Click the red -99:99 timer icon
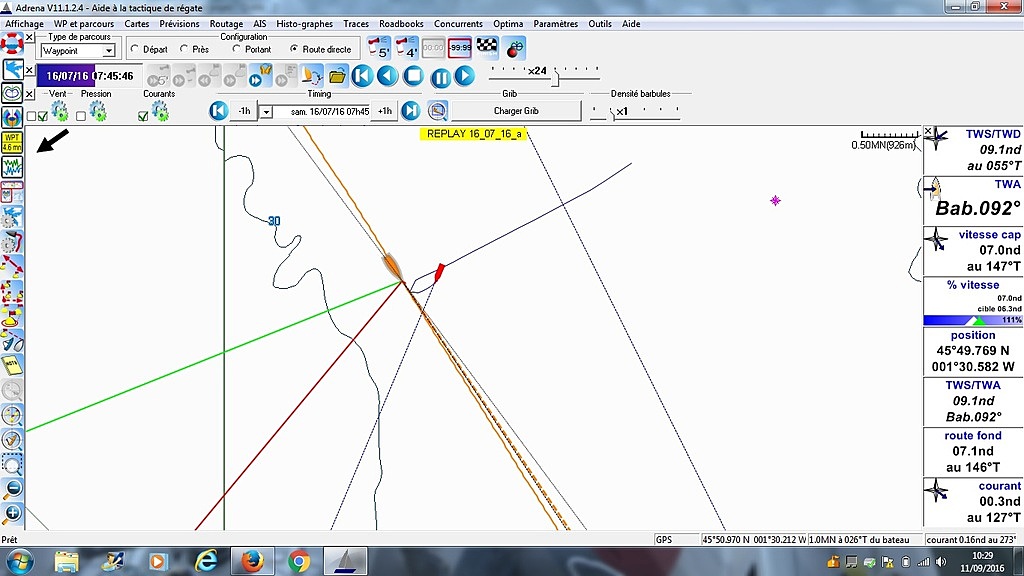Screen dimensions: 1024x576 [x=460, y=48]
